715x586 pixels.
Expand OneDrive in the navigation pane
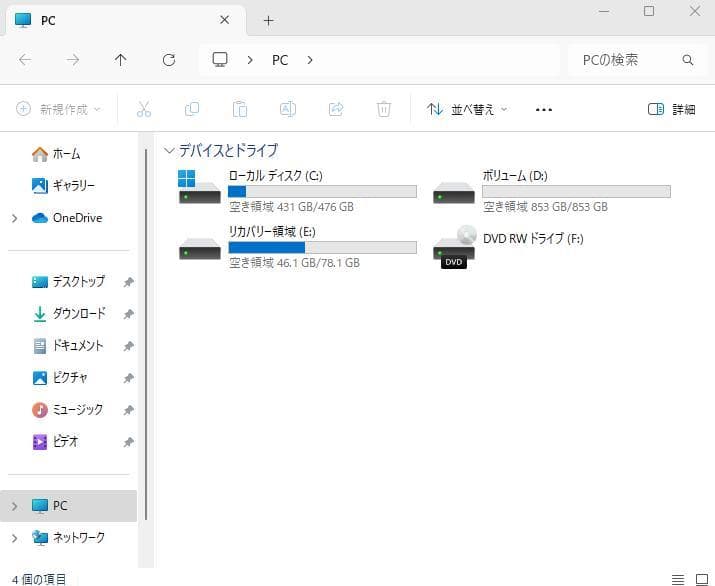click(x=15, y=218)
